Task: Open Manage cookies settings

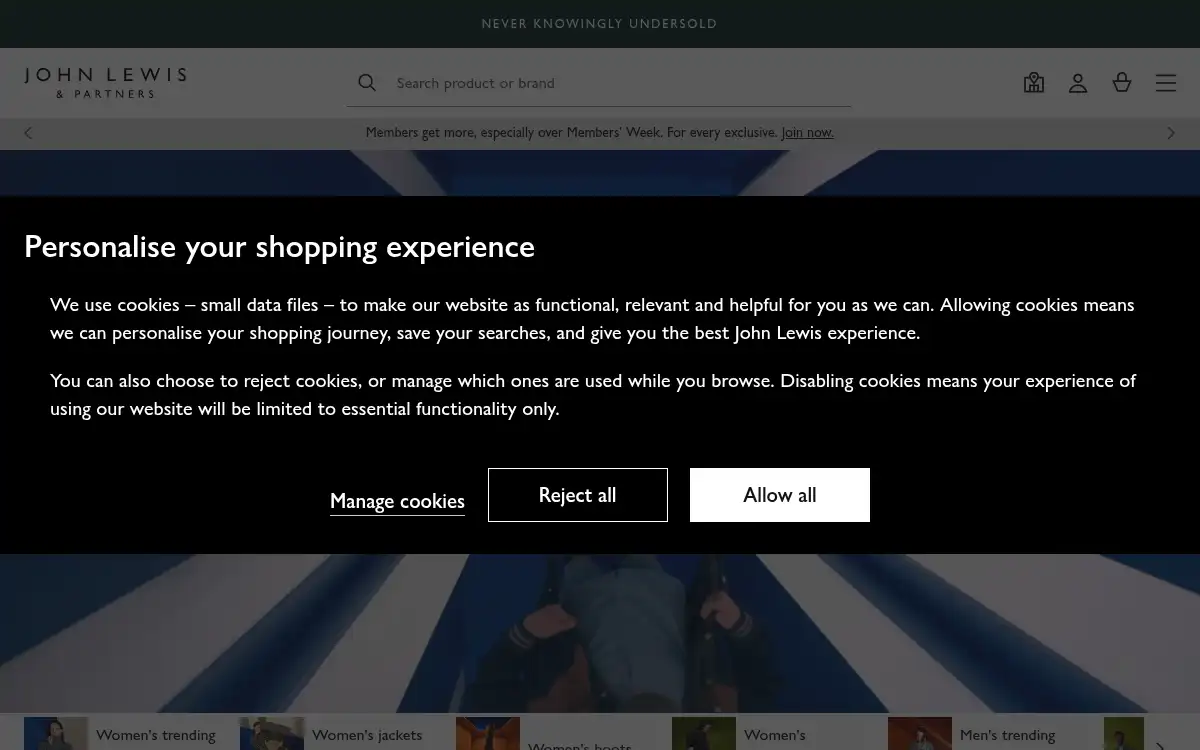Action: click(397, 501)
